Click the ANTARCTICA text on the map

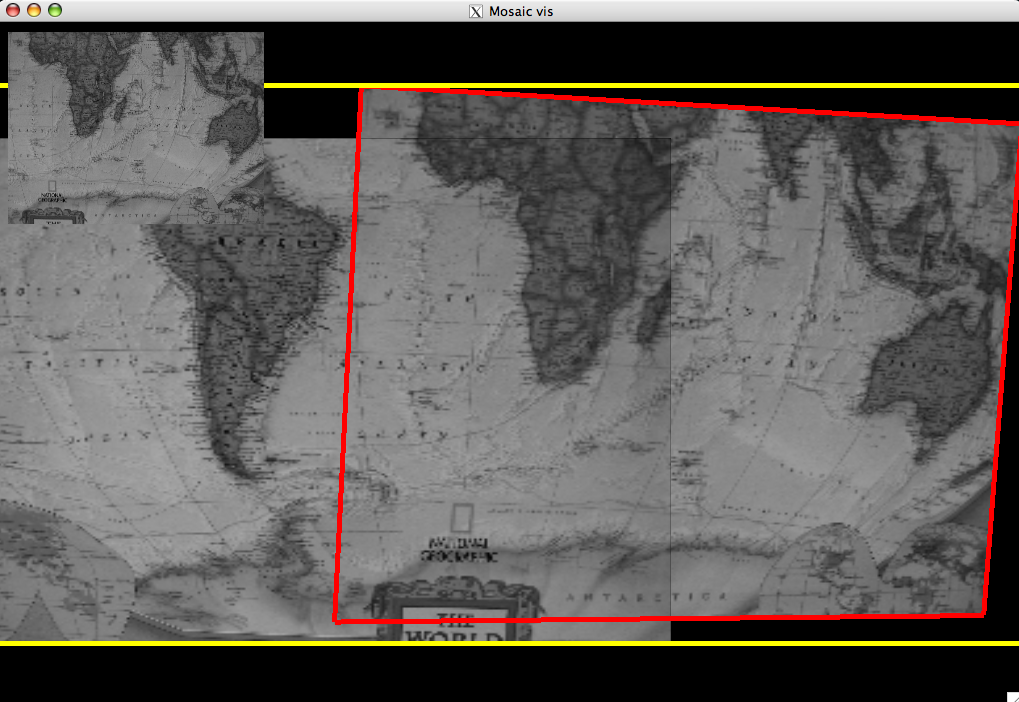click(645, 596)
